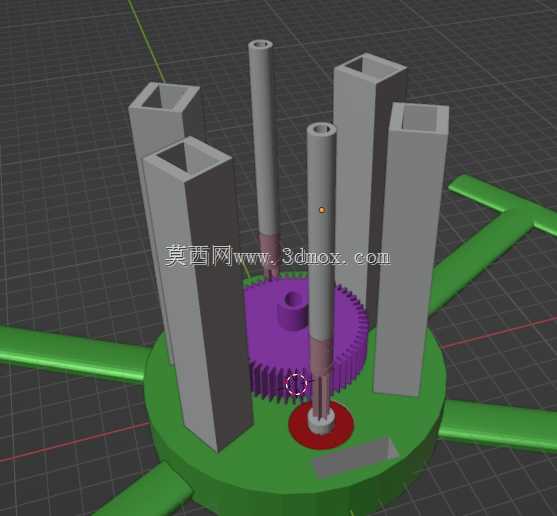Select the red disc on the green base
557x516 pixels.
tap(321, 426)
